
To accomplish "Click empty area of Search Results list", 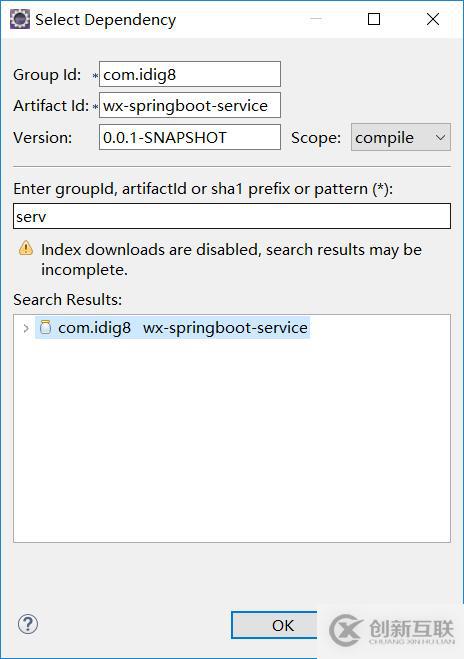I will [232, 441].
